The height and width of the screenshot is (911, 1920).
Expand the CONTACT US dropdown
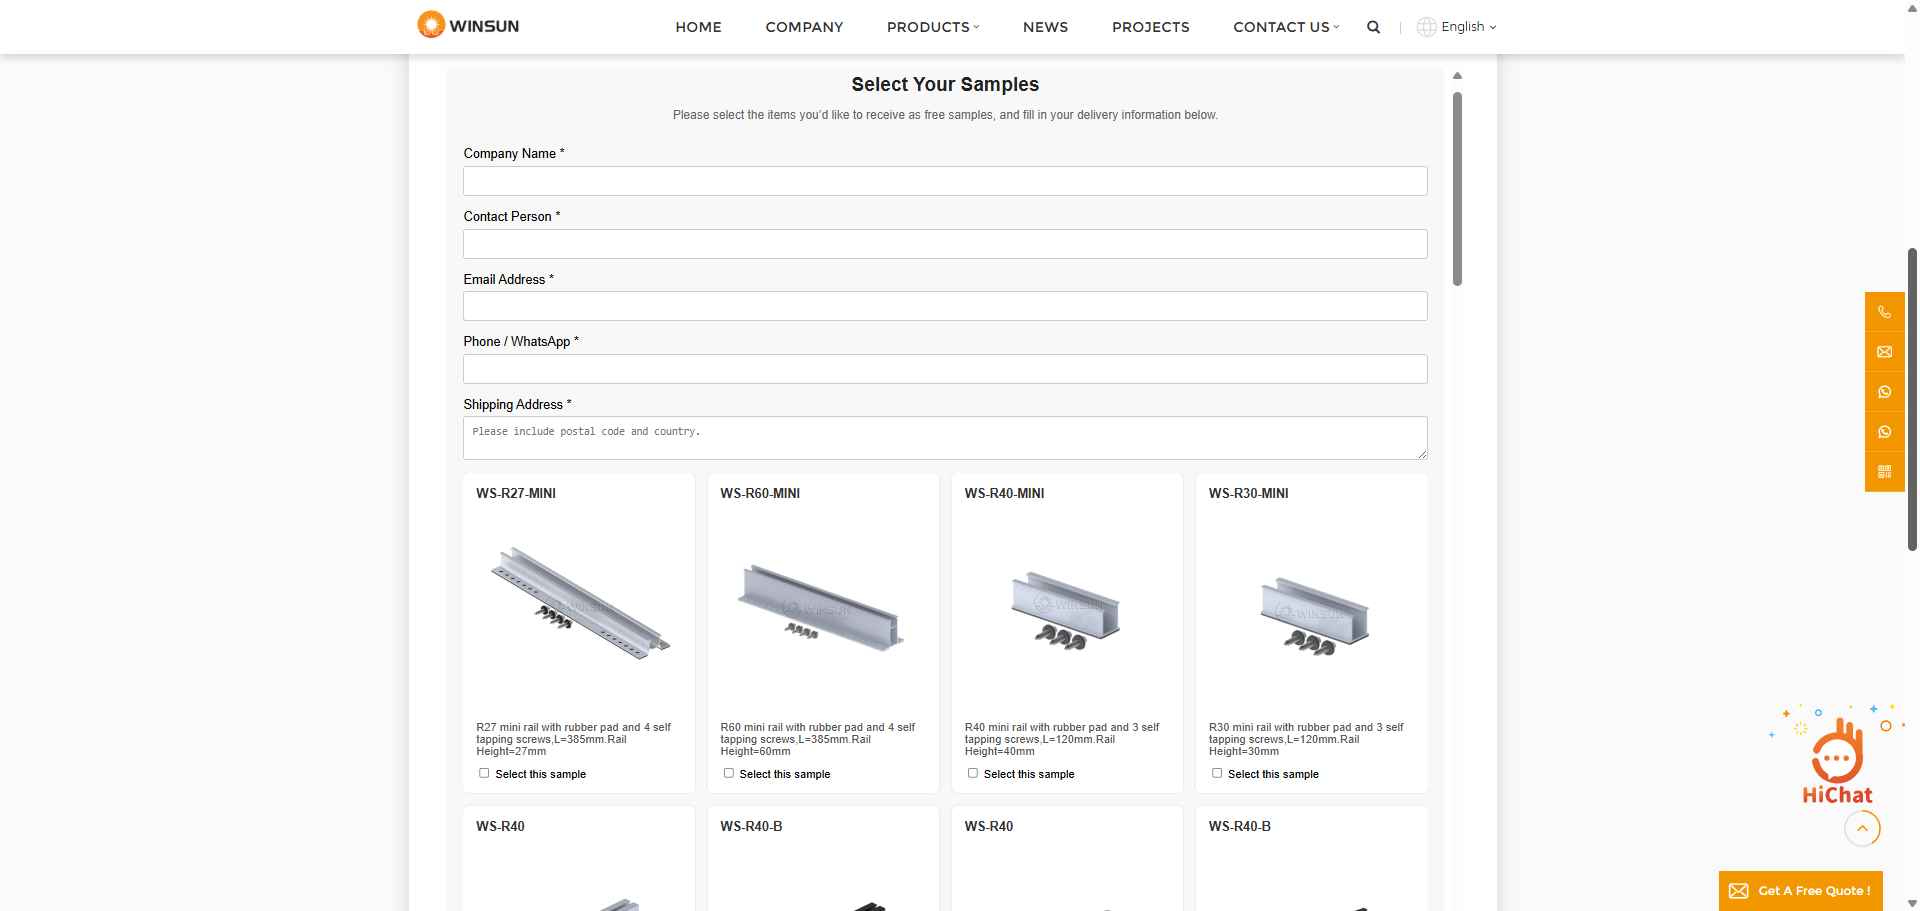[x=1285, y=27]
